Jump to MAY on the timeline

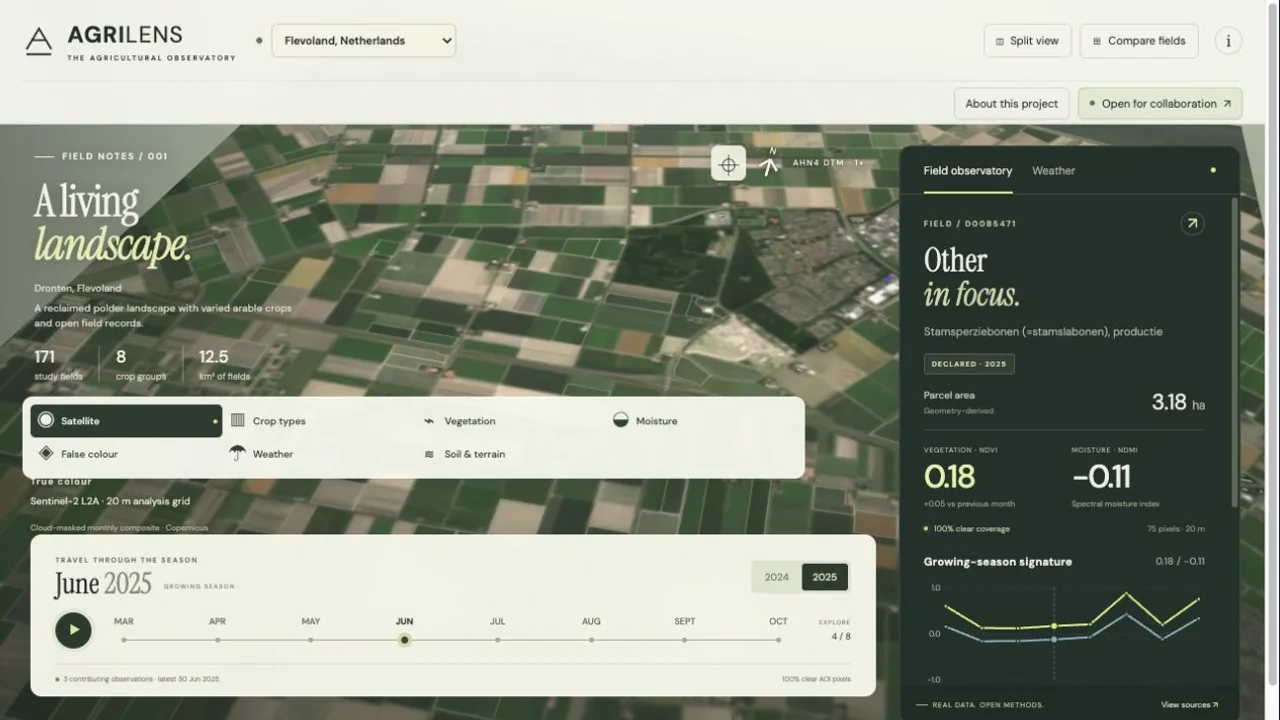[311, 630]
